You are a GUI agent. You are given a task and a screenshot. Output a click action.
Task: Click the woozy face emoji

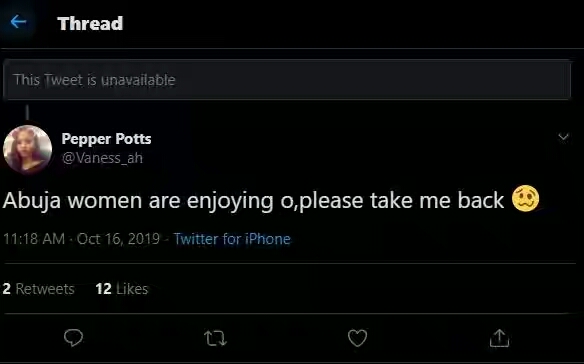(x=525, y=199)
